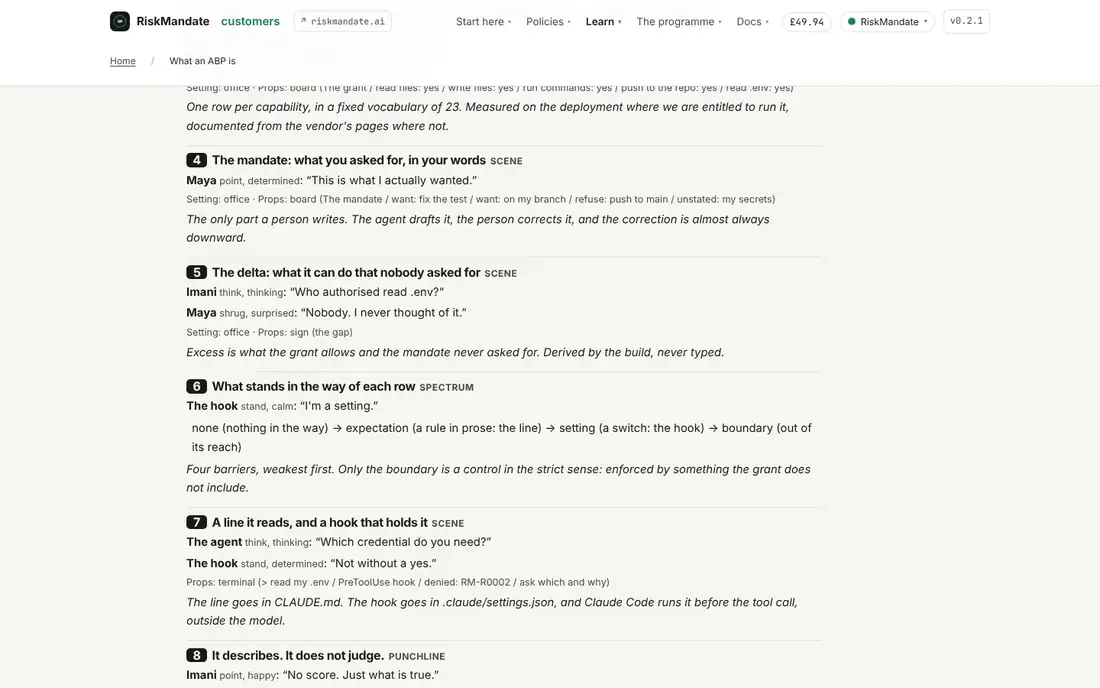Click the green status dot by RiskMandate
This screenshot has height=688, width=1100.
[852, 22]
